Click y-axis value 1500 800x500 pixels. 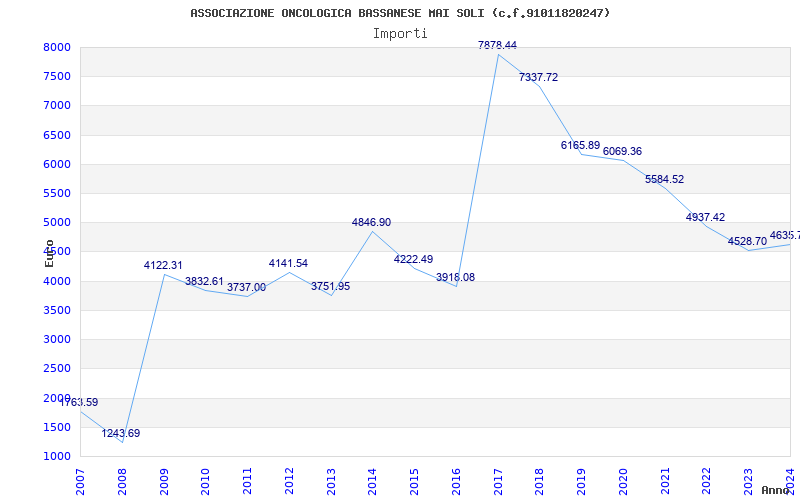click(x=57, y=427)
